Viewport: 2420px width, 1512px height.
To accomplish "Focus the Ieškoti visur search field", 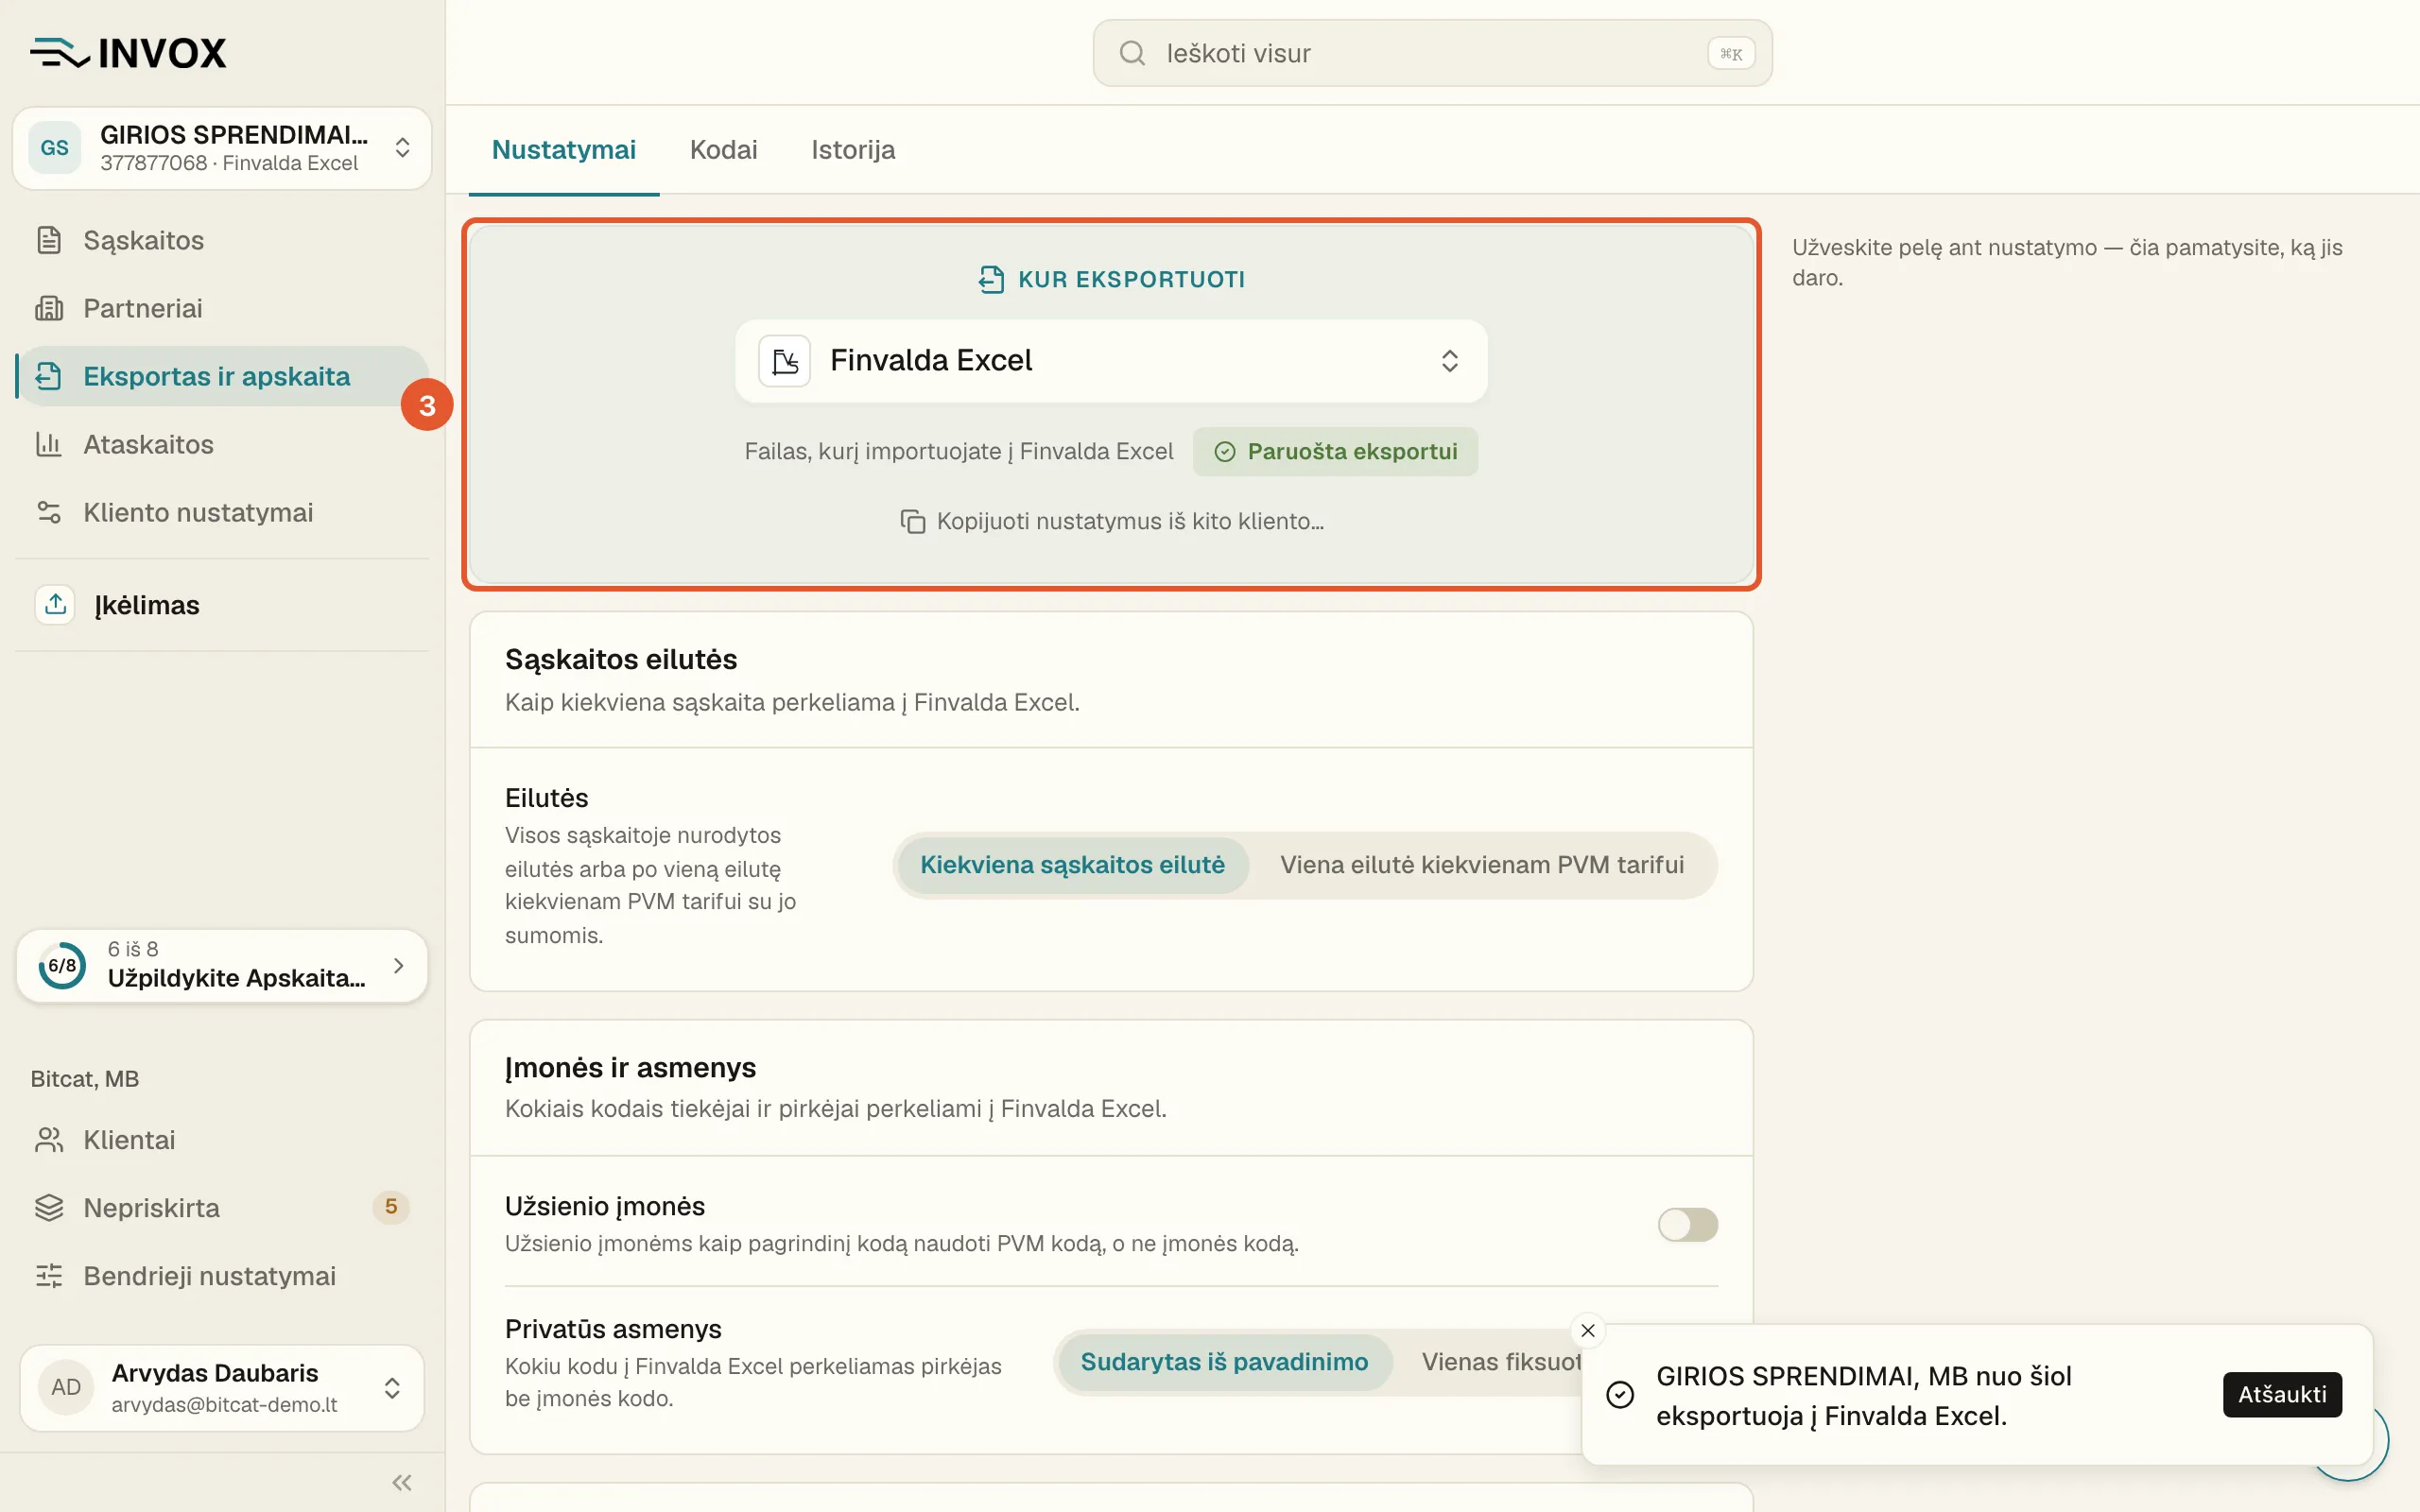I will 1432,53.
